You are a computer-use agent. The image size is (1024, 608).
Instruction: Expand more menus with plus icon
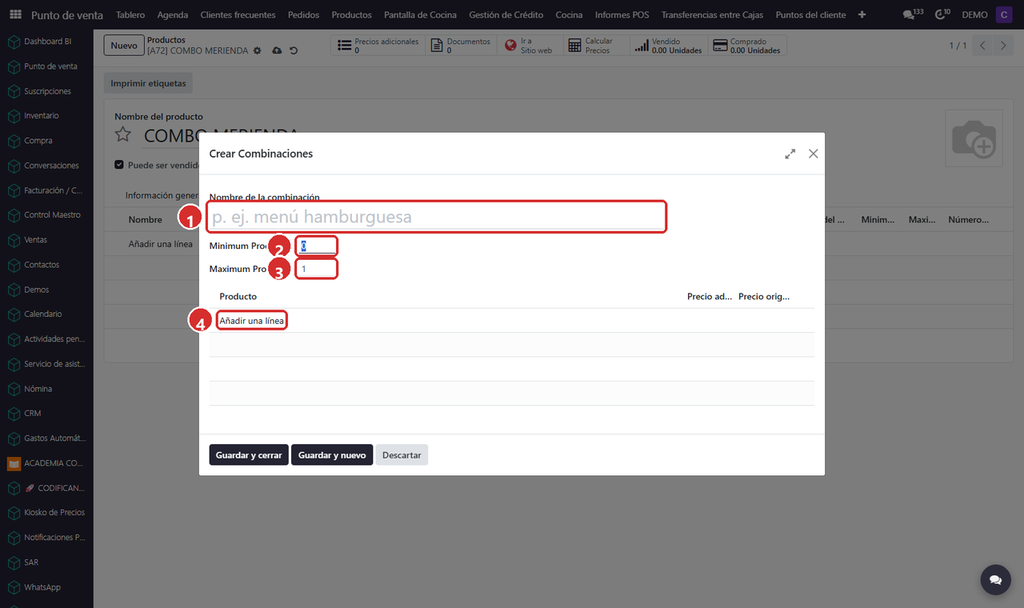click(x=862, y=14)
